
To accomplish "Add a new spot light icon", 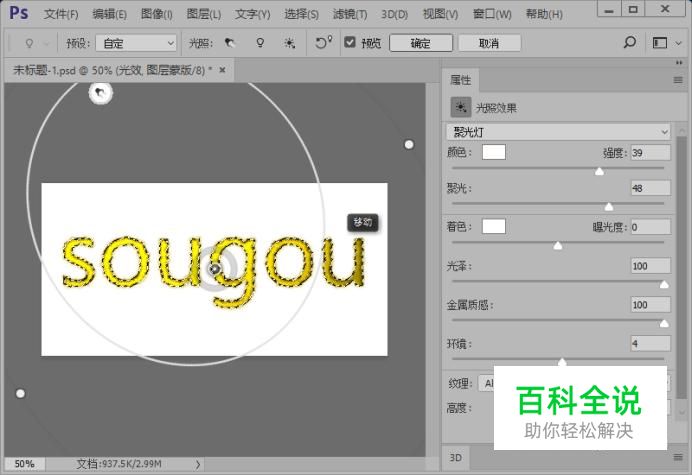I will [x=229, y=43].
